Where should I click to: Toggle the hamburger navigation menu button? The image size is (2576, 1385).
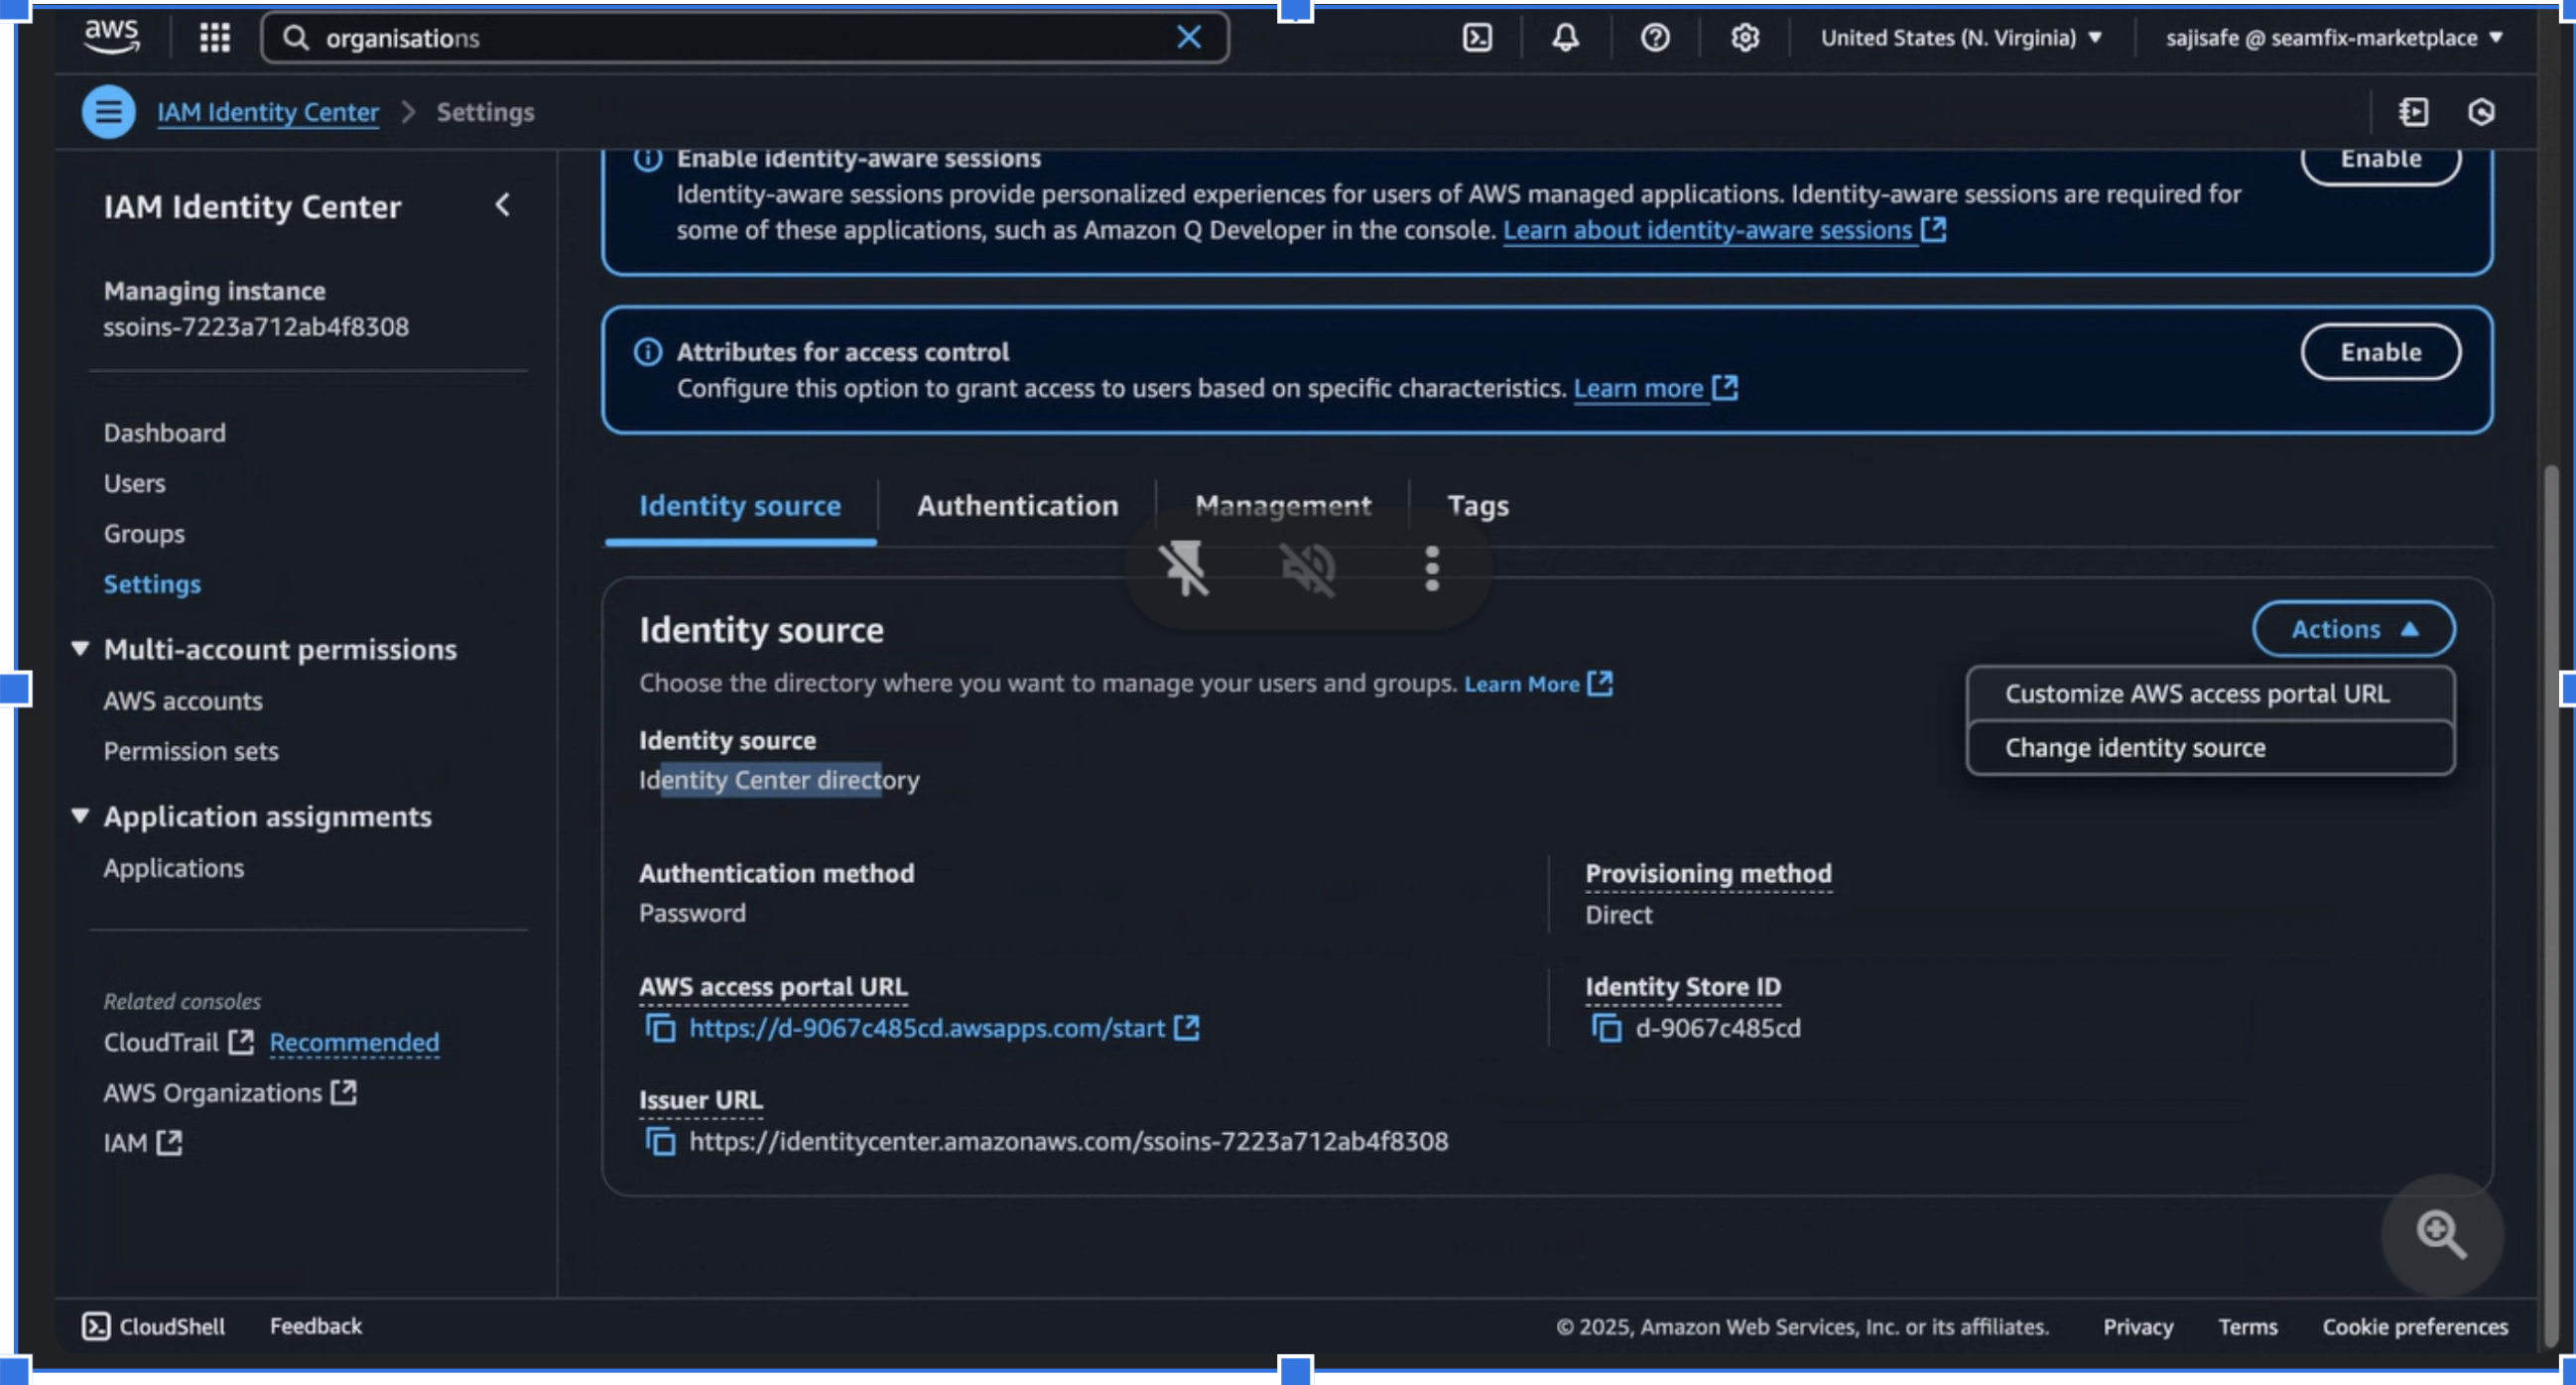point(108,112)
